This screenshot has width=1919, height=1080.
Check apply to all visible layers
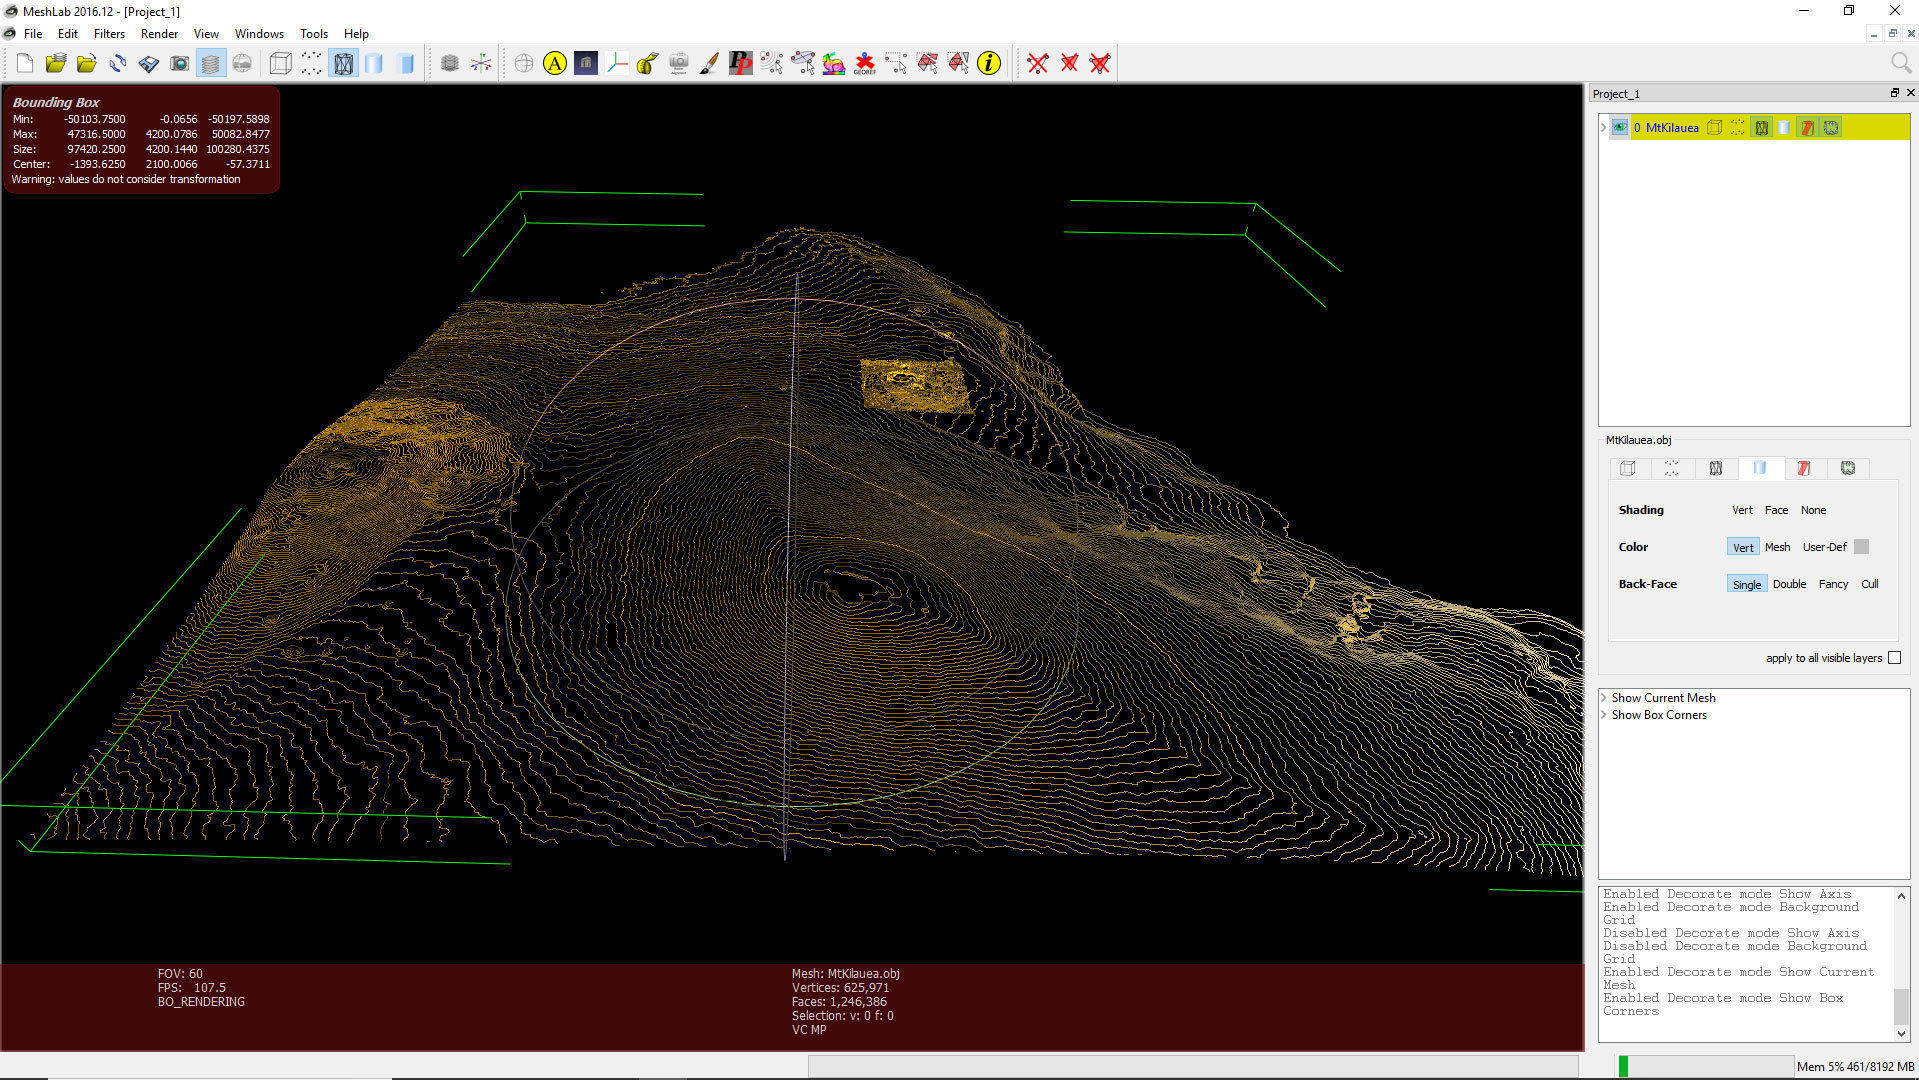pos(1894,658)
